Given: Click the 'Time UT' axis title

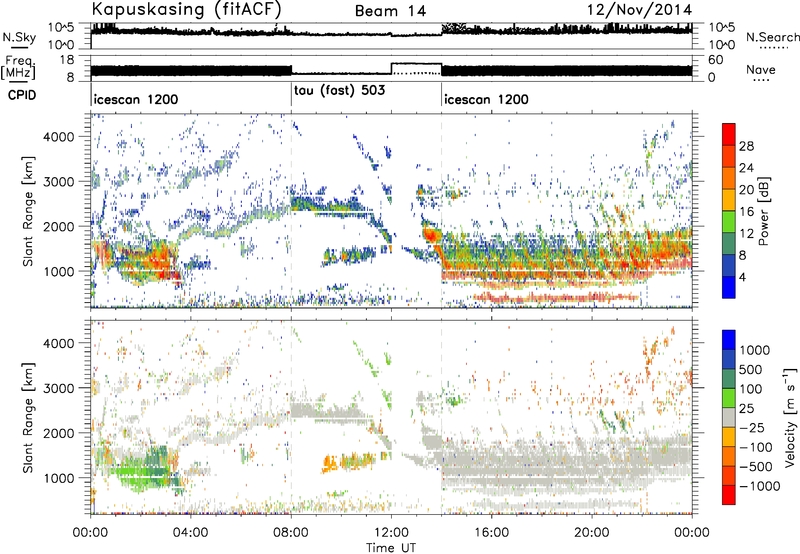Looking at the screenshot, I should click(391, 548).
